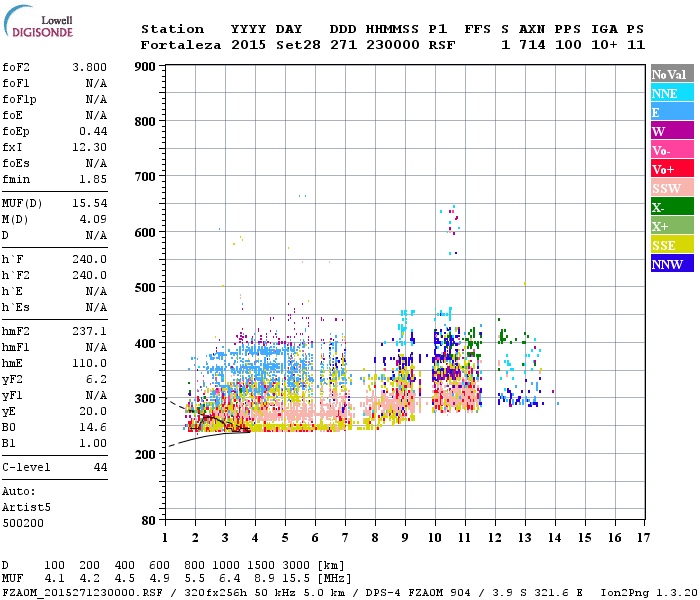Click the date Set28 in header

coord(298,45)
